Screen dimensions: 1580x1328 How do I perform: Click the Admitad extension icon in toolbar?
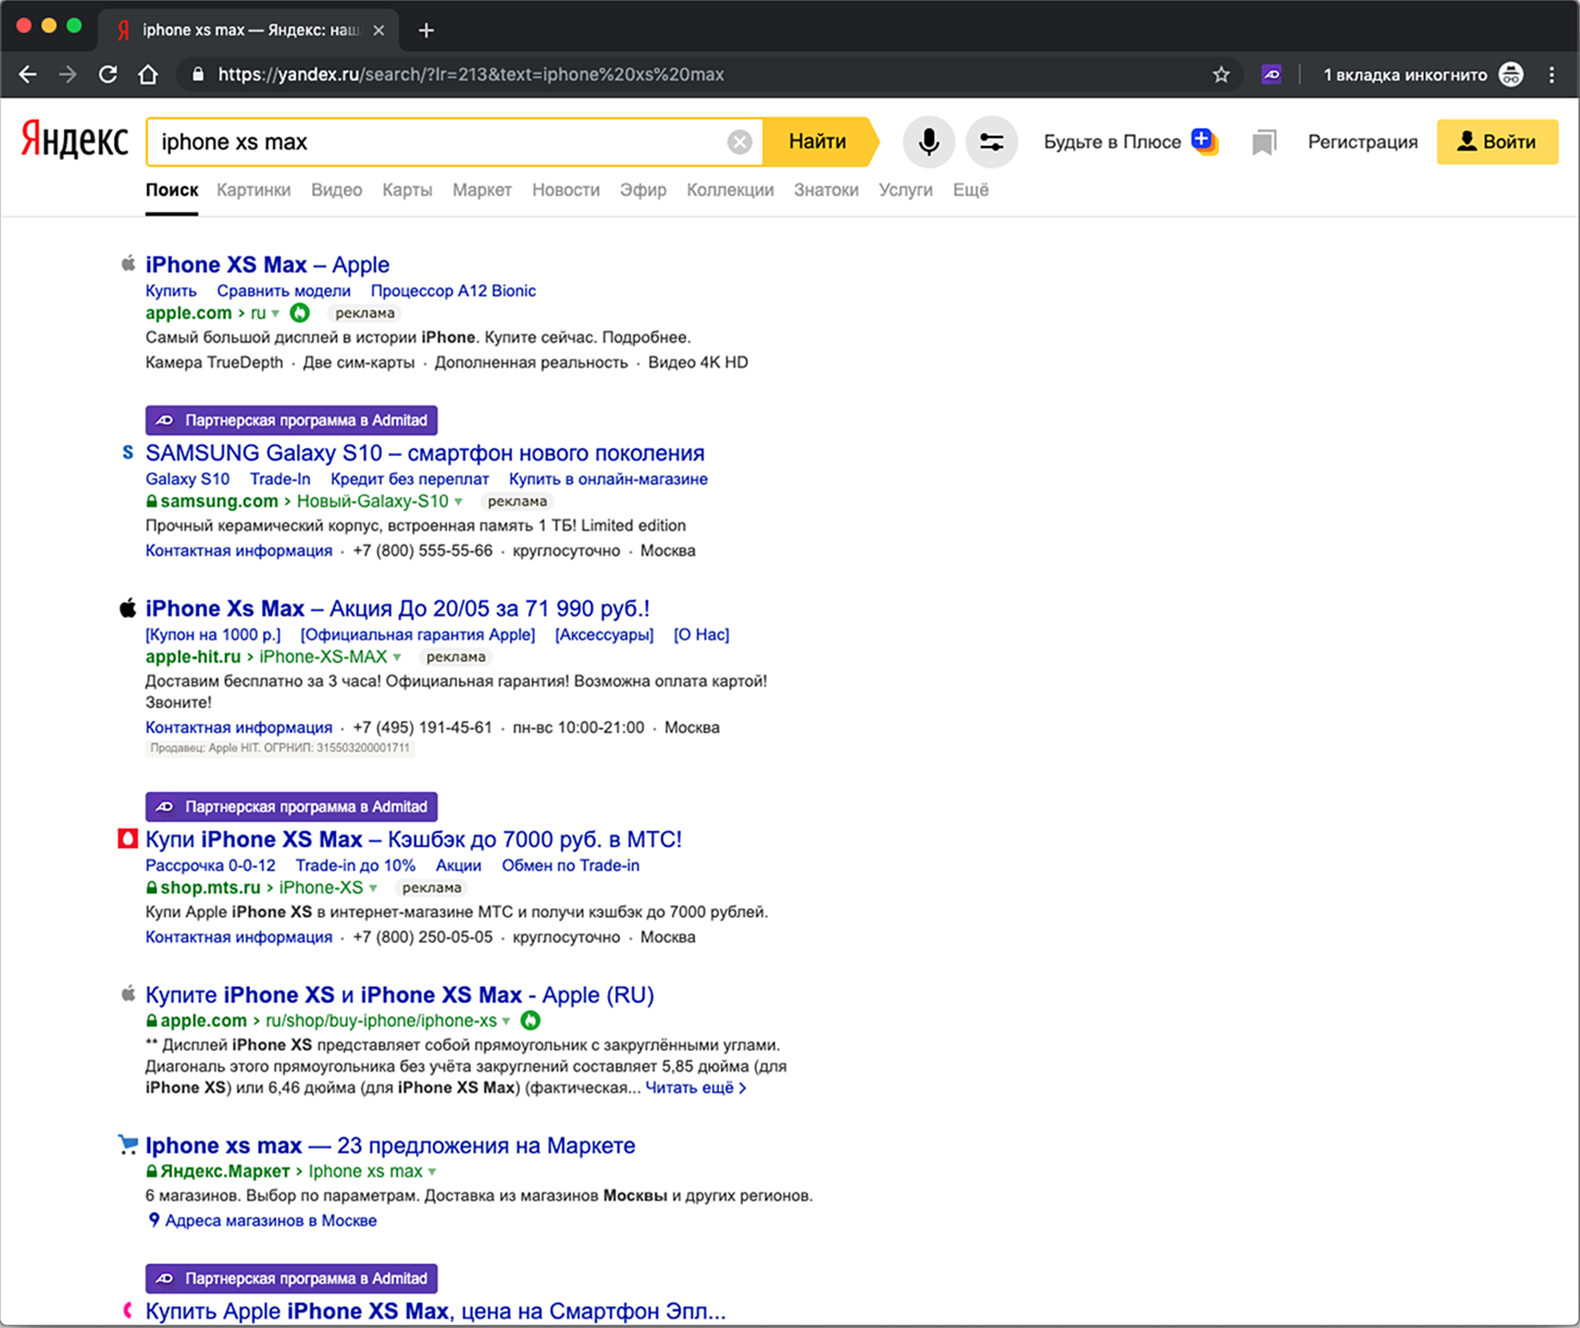[1271, 75]
